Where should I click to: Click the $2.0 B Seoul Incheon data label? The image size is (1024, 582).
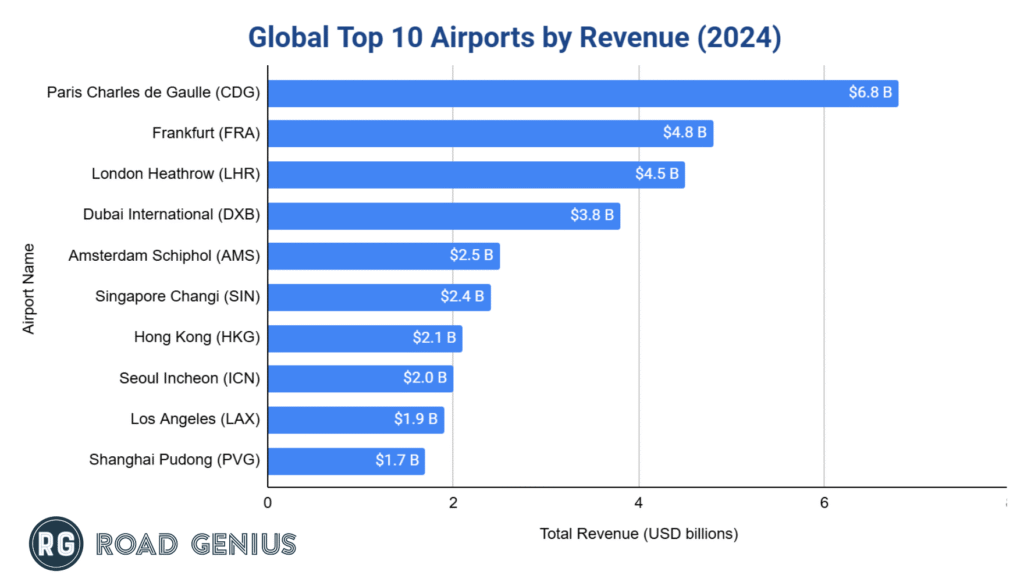[x=425, y=379]
